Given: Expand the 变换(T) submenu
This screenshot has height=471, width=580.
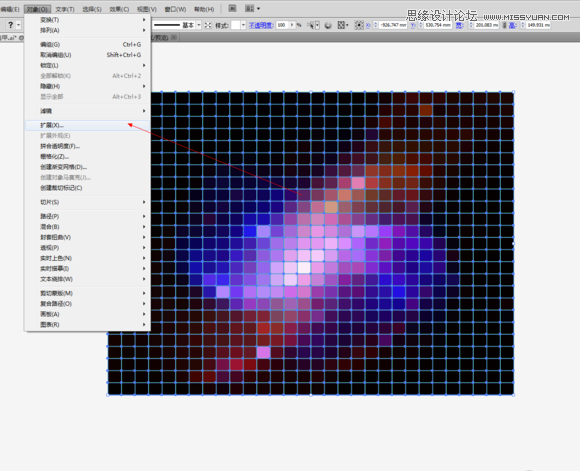Looking at the screenshot, I should [87, 20].
